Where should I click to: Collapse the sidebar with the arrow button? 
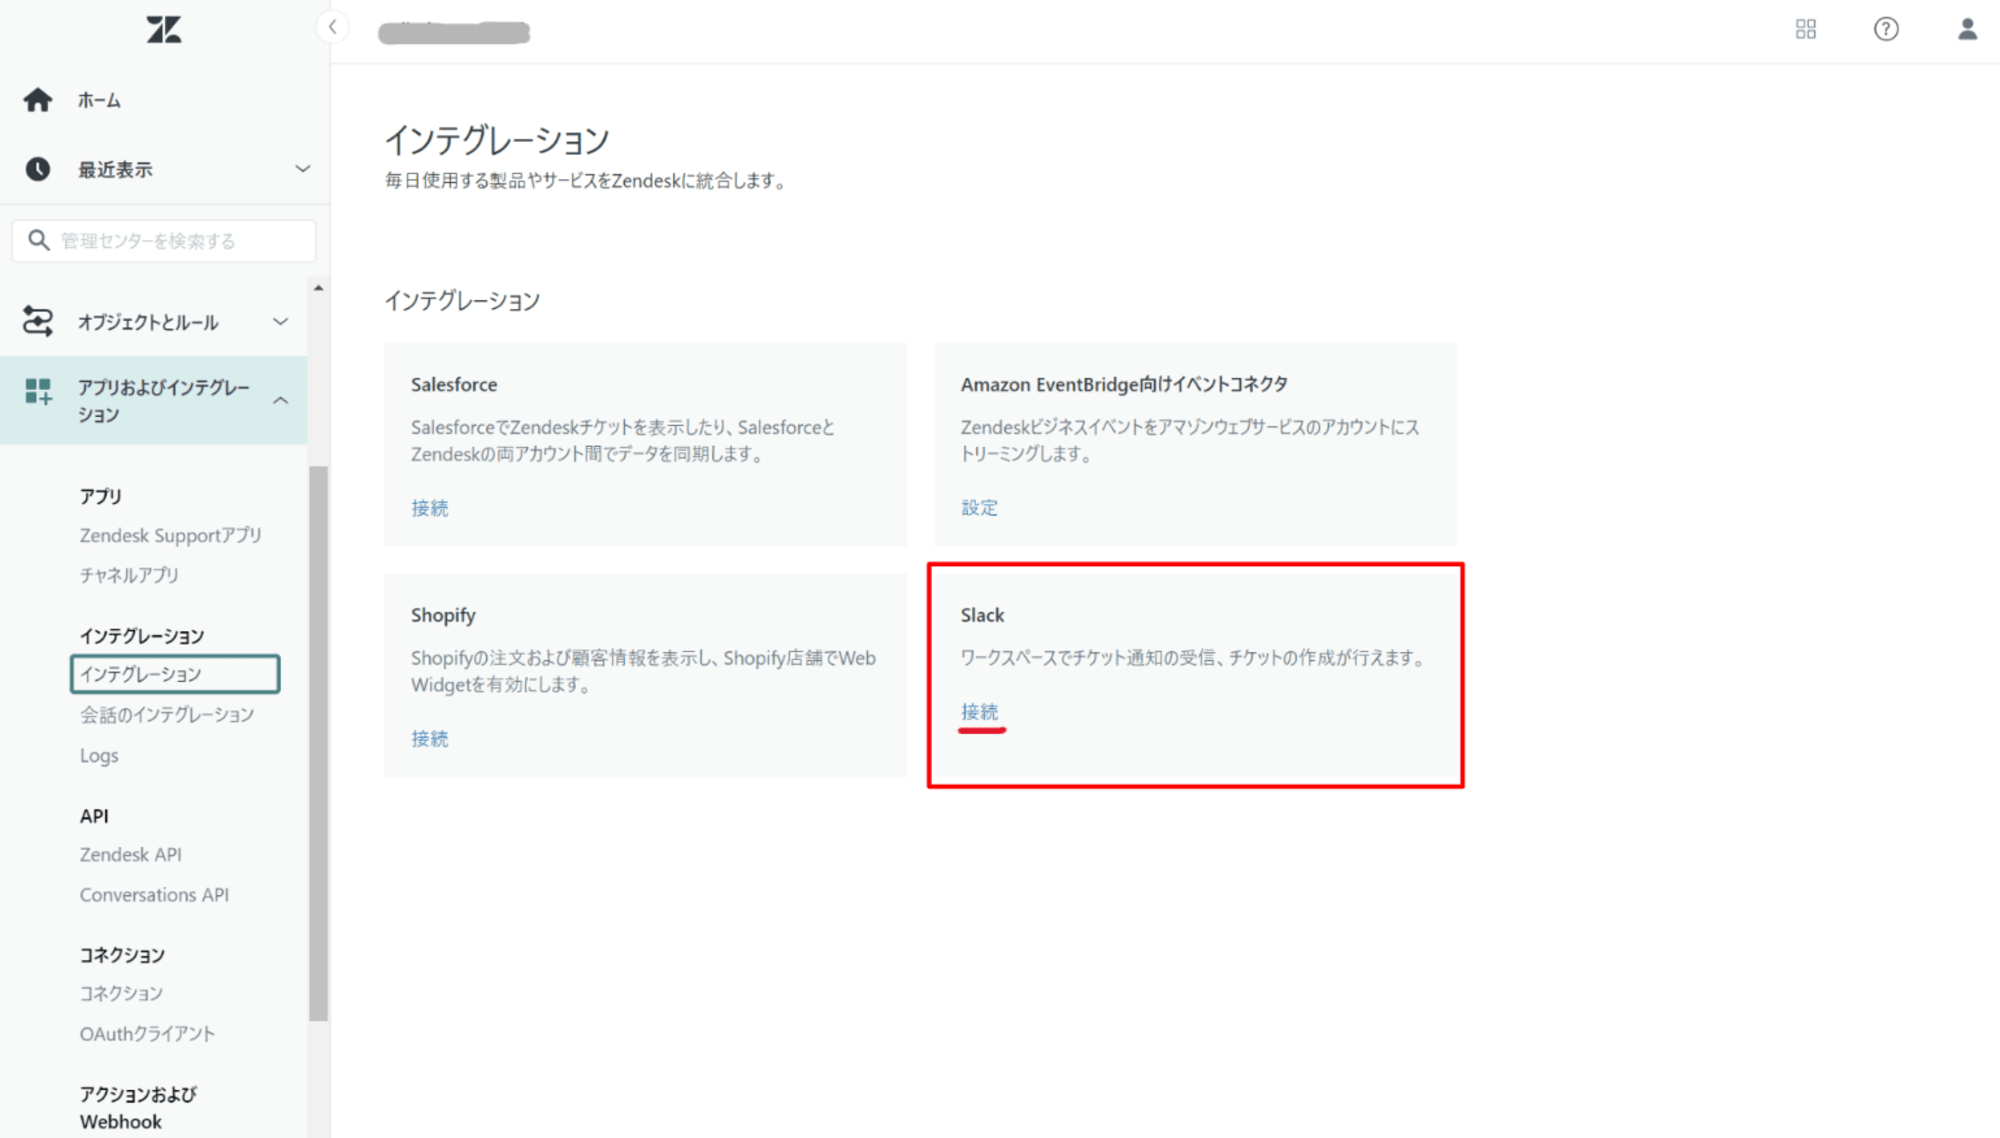(x=333, y=27)
